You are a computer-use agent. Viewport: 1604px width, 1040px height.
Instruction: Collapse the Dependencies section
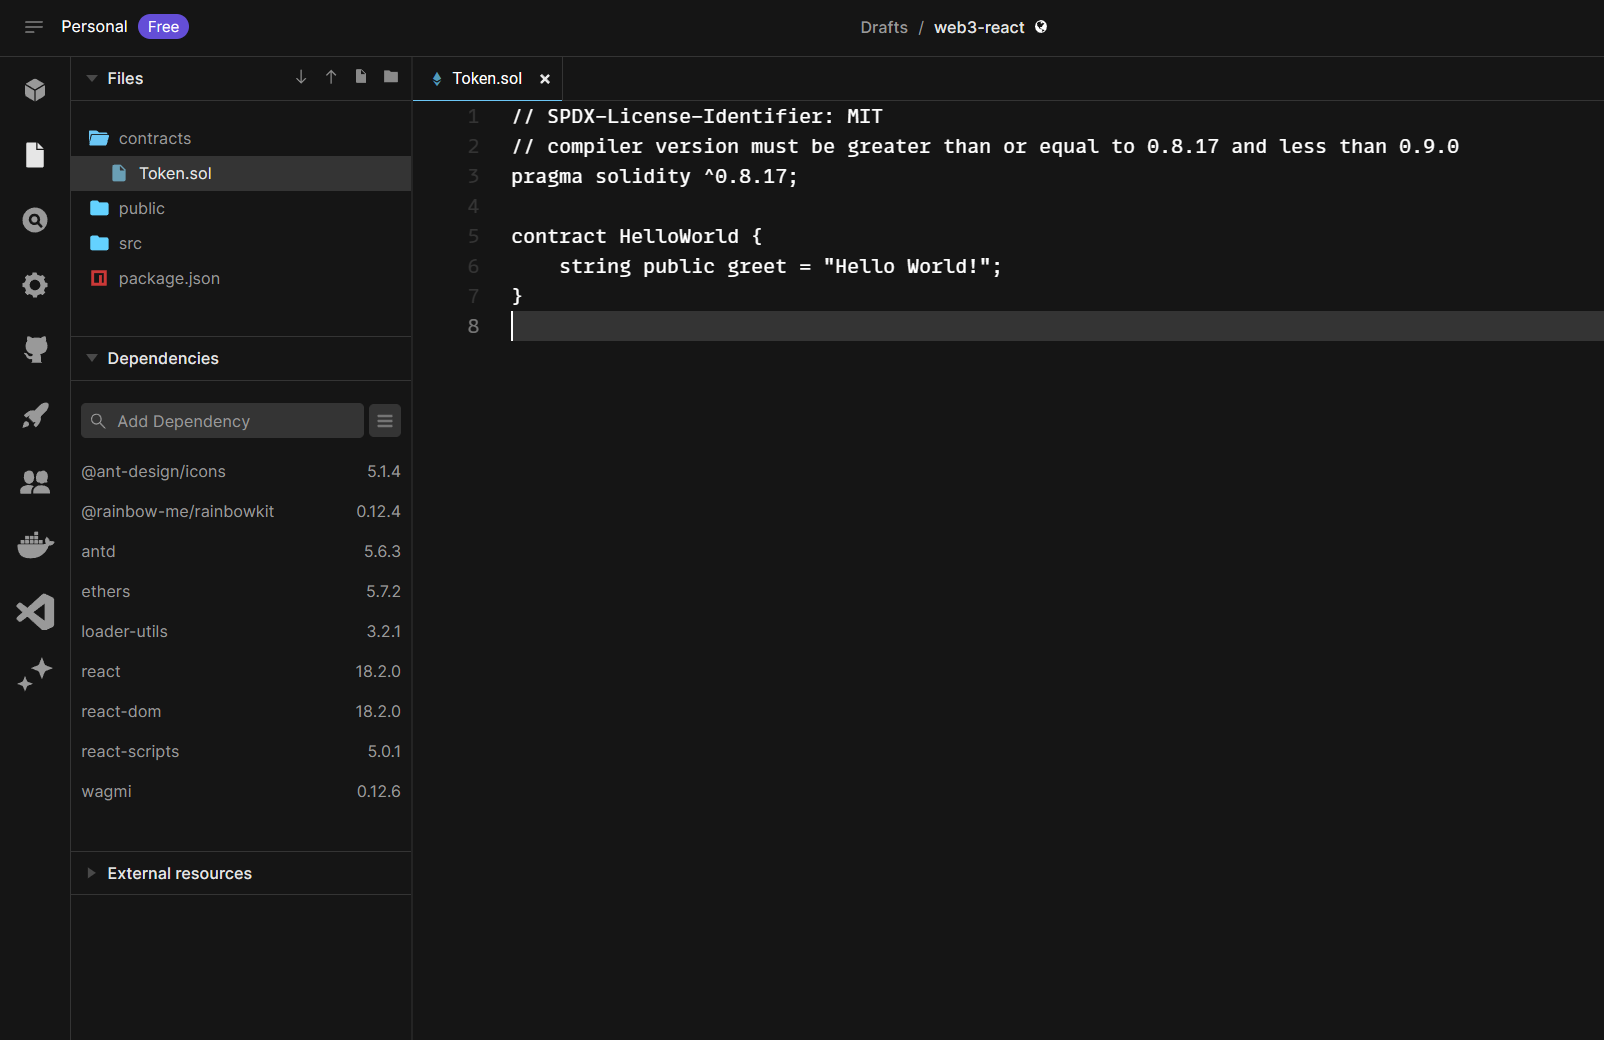click(x=92, y=358)
